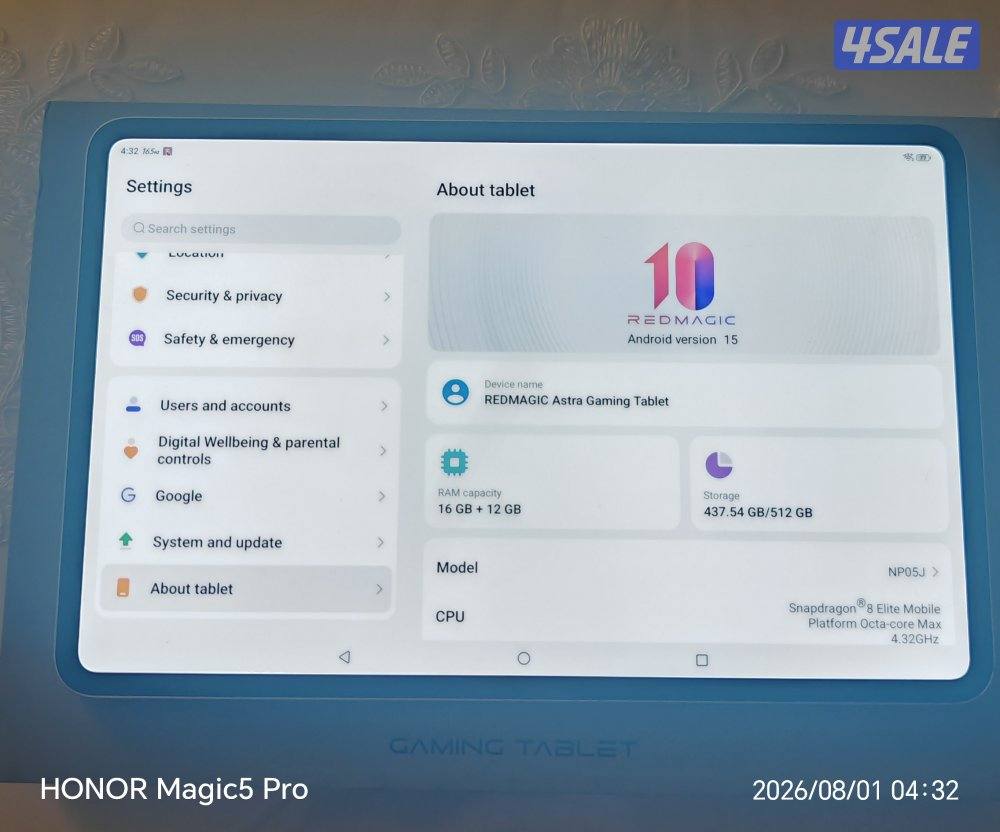Open Model NP05J chevron
This screenshot has height=832, width=1000.
click(x=935, y=572)
